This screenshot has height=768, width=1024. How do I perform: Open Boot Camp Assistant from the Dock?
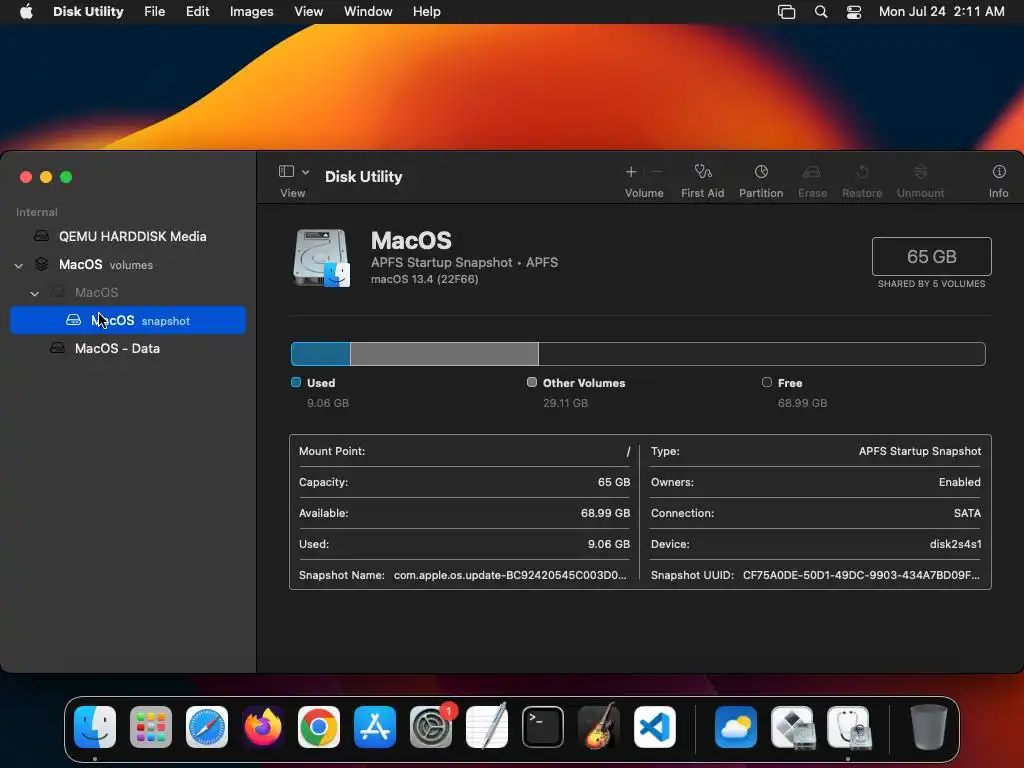point(792,727)
